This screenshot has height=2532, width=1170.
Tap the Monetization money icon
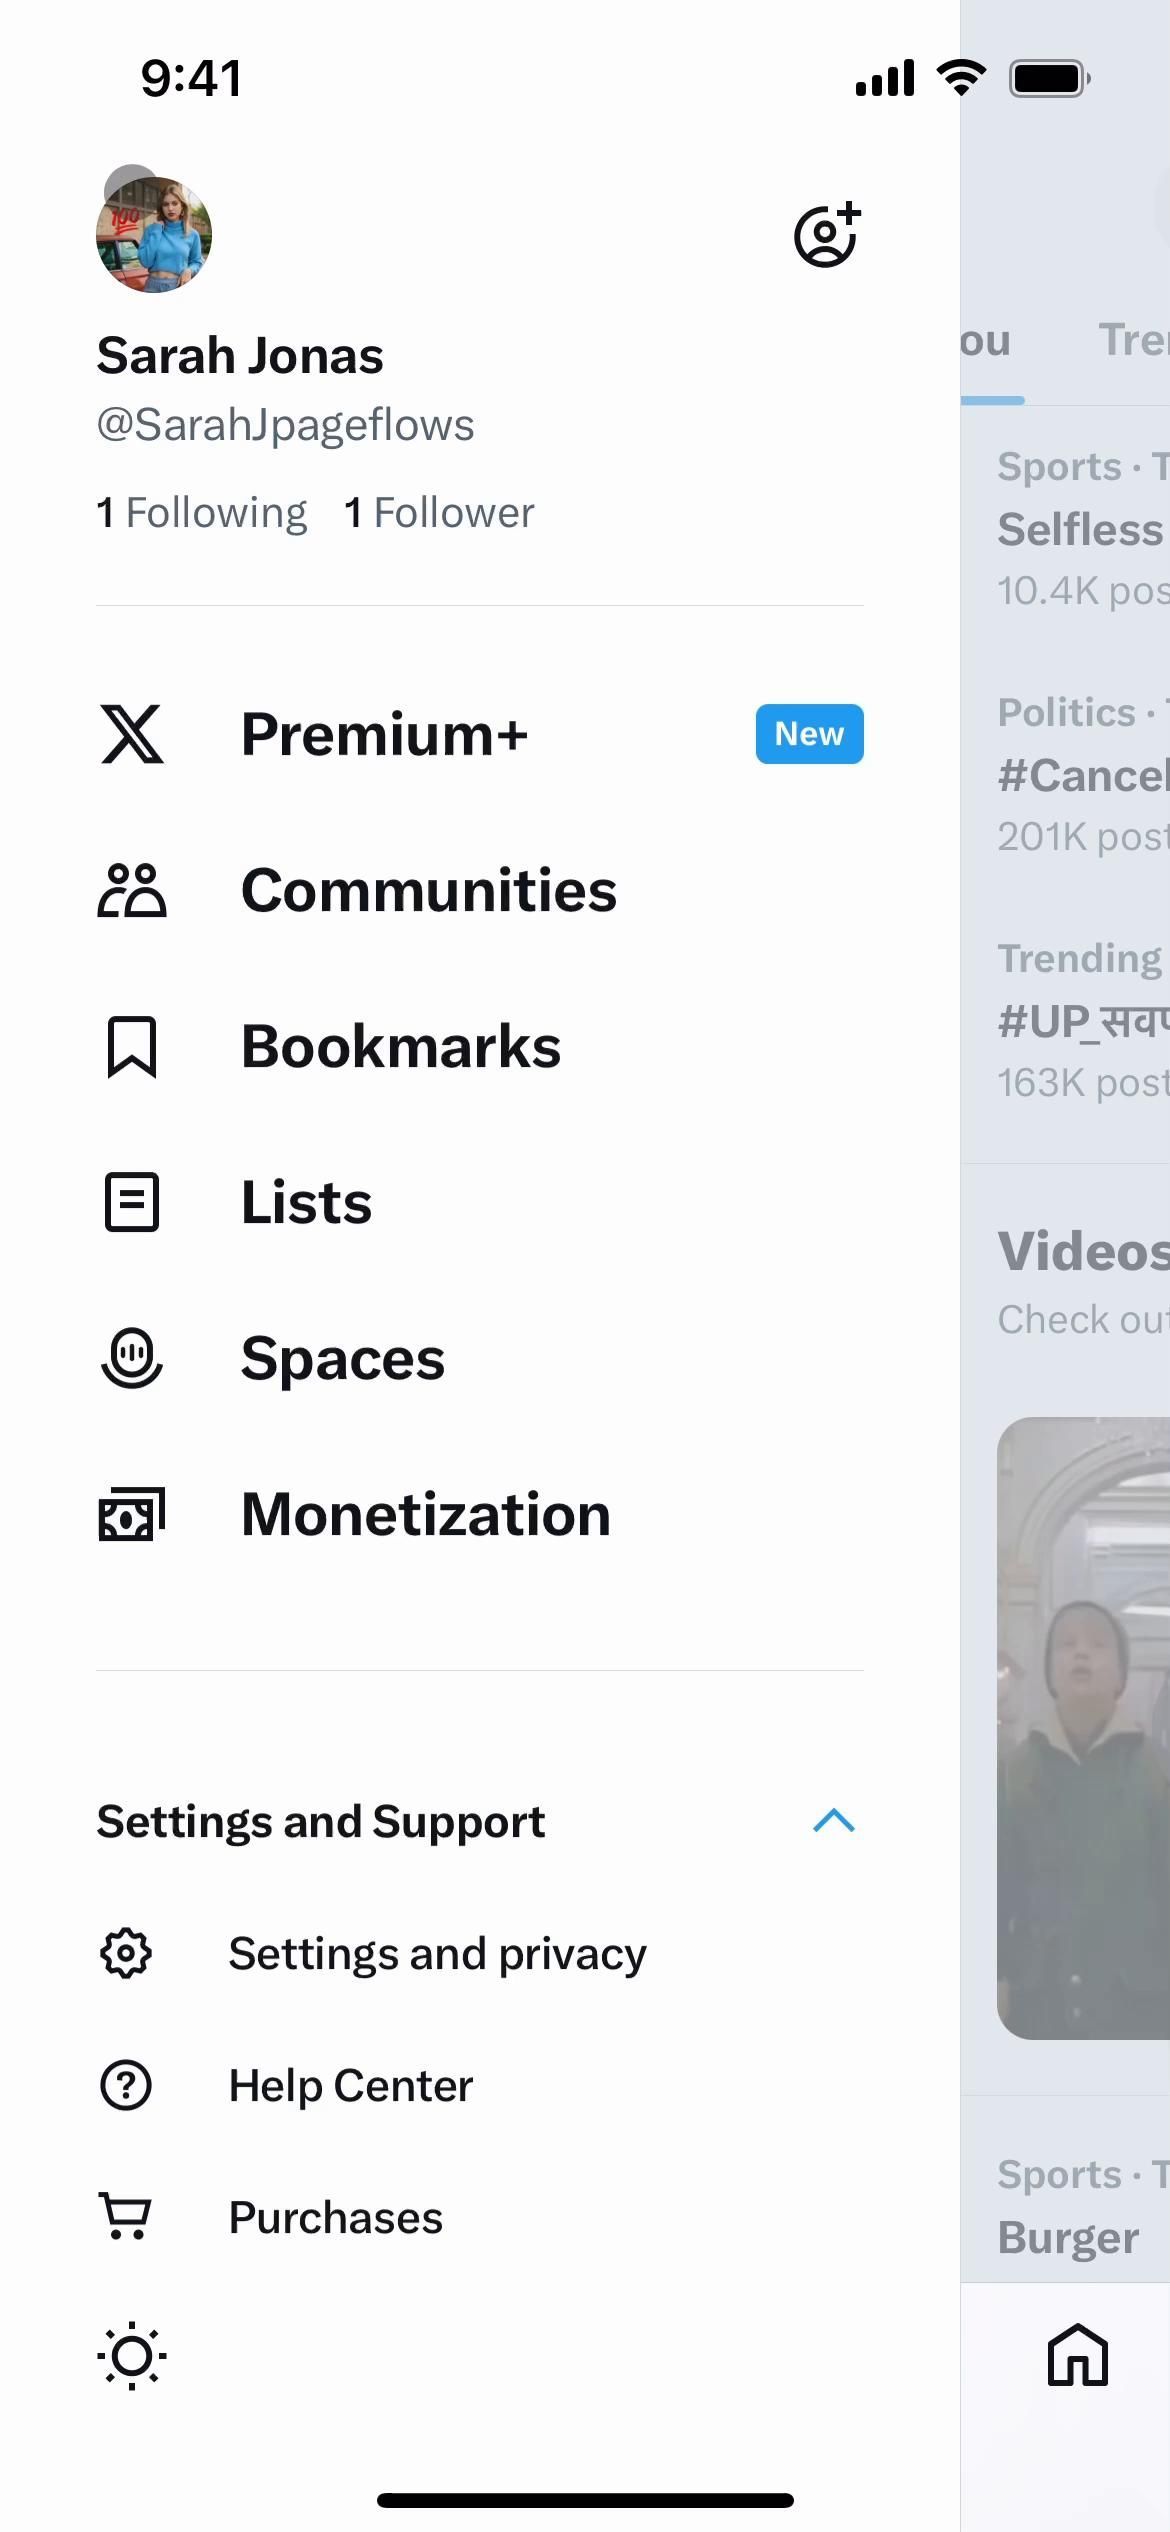click(x=132, y=1514)
